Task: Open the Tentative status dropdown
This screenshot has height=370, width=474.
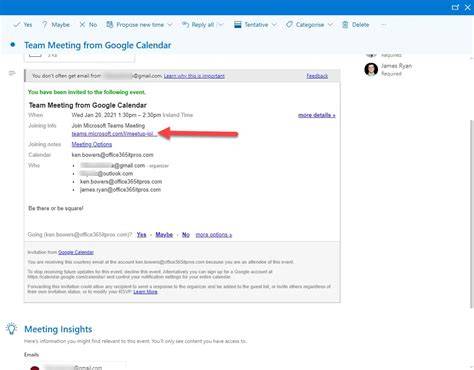Action: 274,25
